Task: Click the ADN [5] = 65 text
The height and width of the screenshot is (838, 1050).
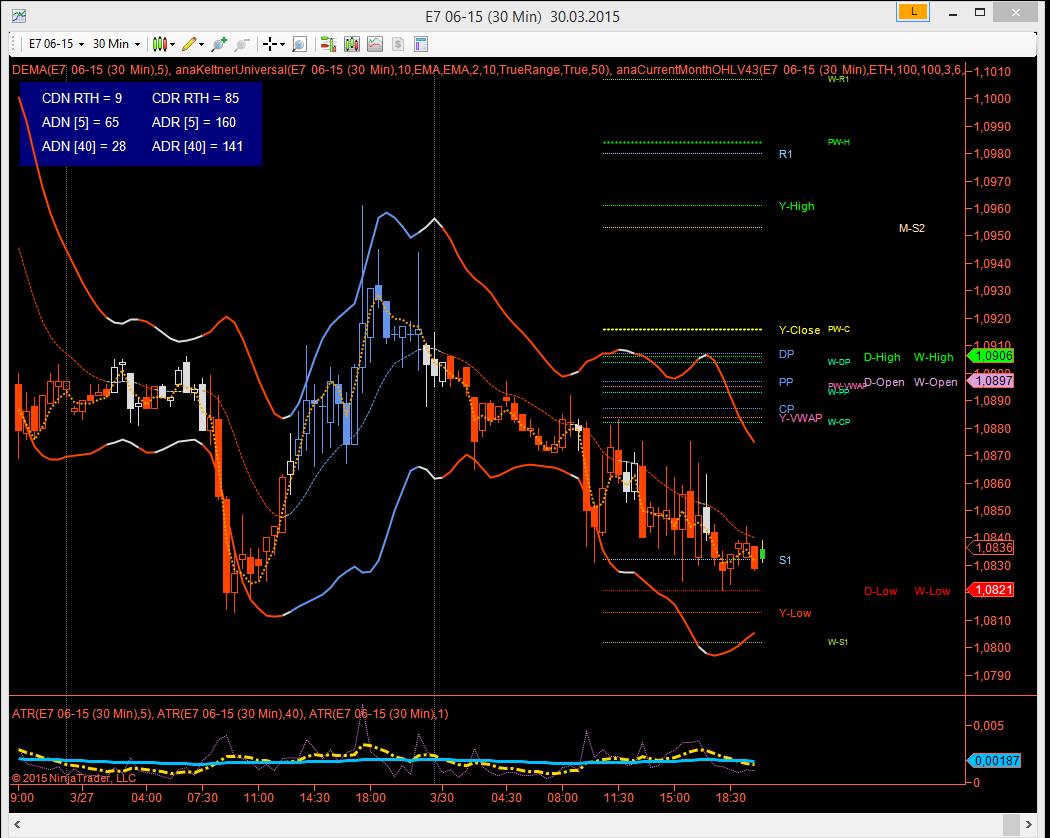Action: [x=80, y=123]
